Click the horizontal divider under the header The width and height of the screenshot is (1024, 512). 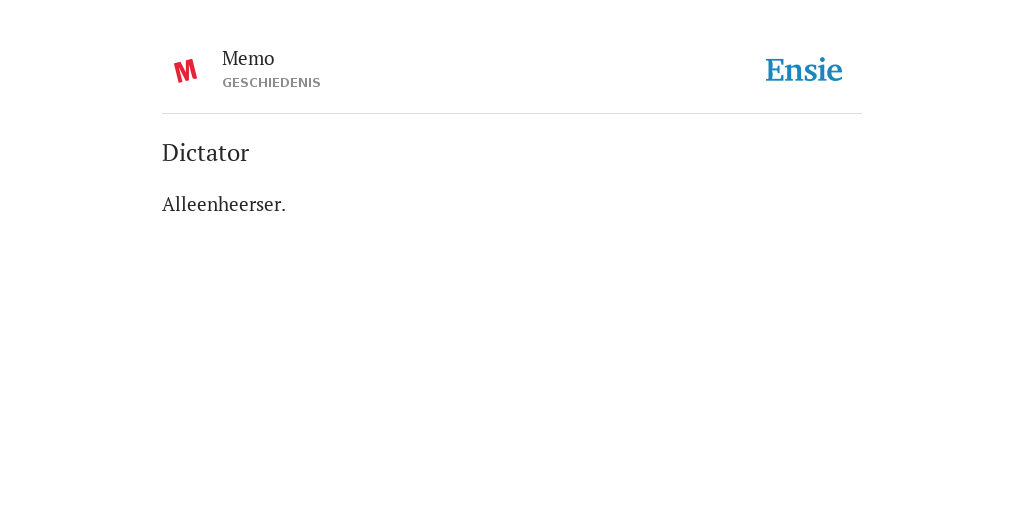coord(512,114)
